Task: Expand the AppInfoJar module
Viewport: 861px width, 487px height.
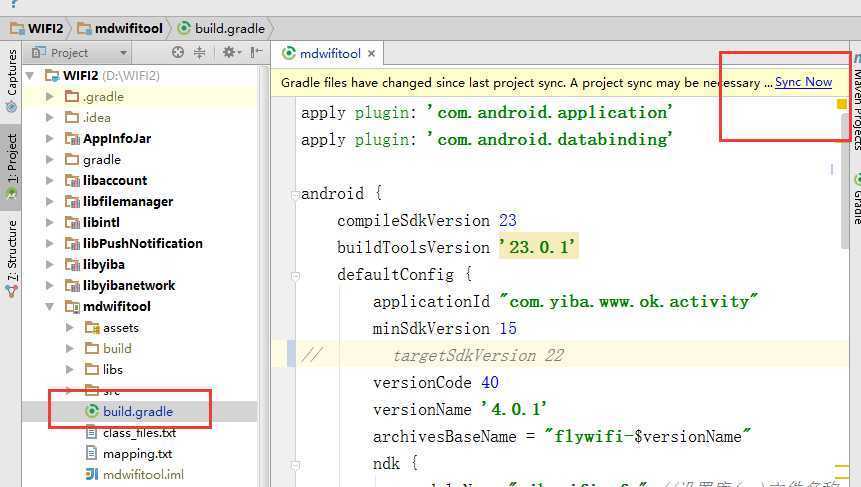Action: click(50, 138)
